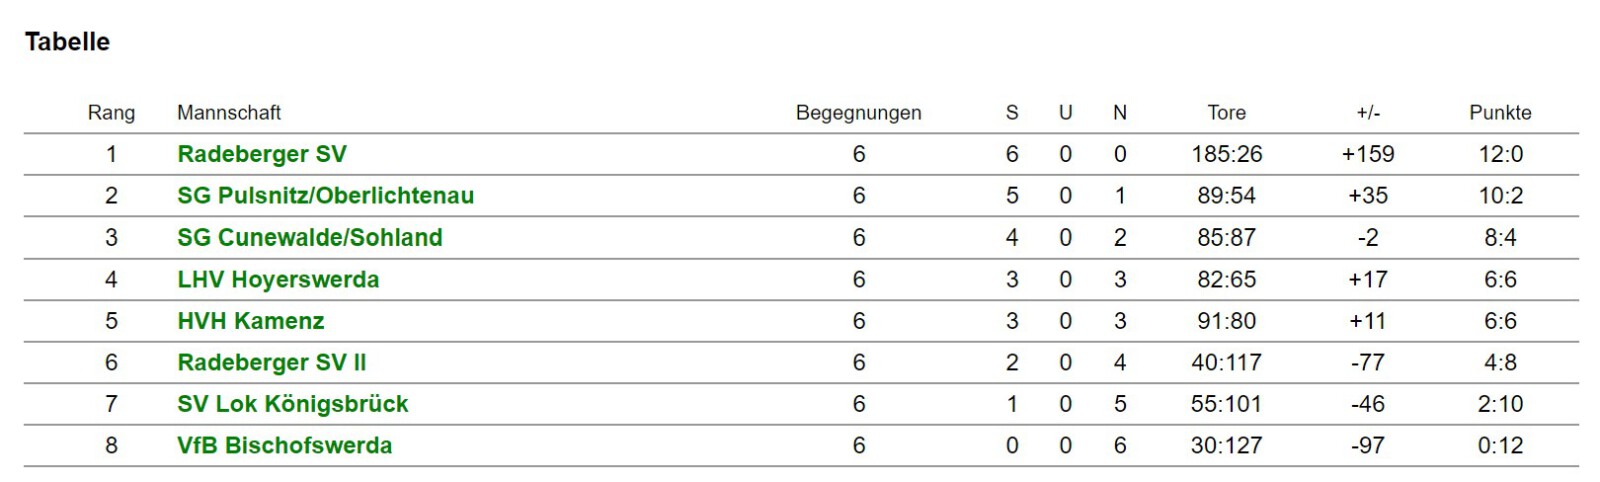The image size is (1600, 482).
Task: Open SG Pulsnitz/Oberlichtenau team page
Action: click(326, 196)
